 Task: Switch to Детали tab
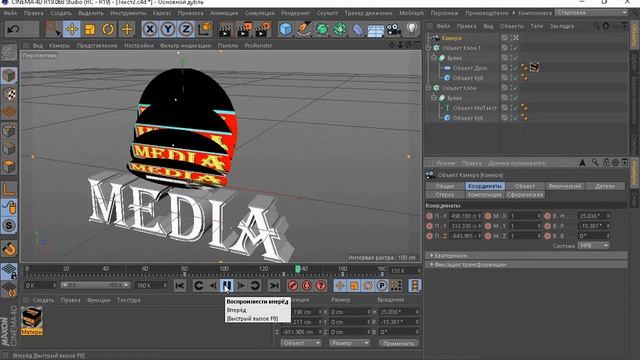tap(604, 186)
